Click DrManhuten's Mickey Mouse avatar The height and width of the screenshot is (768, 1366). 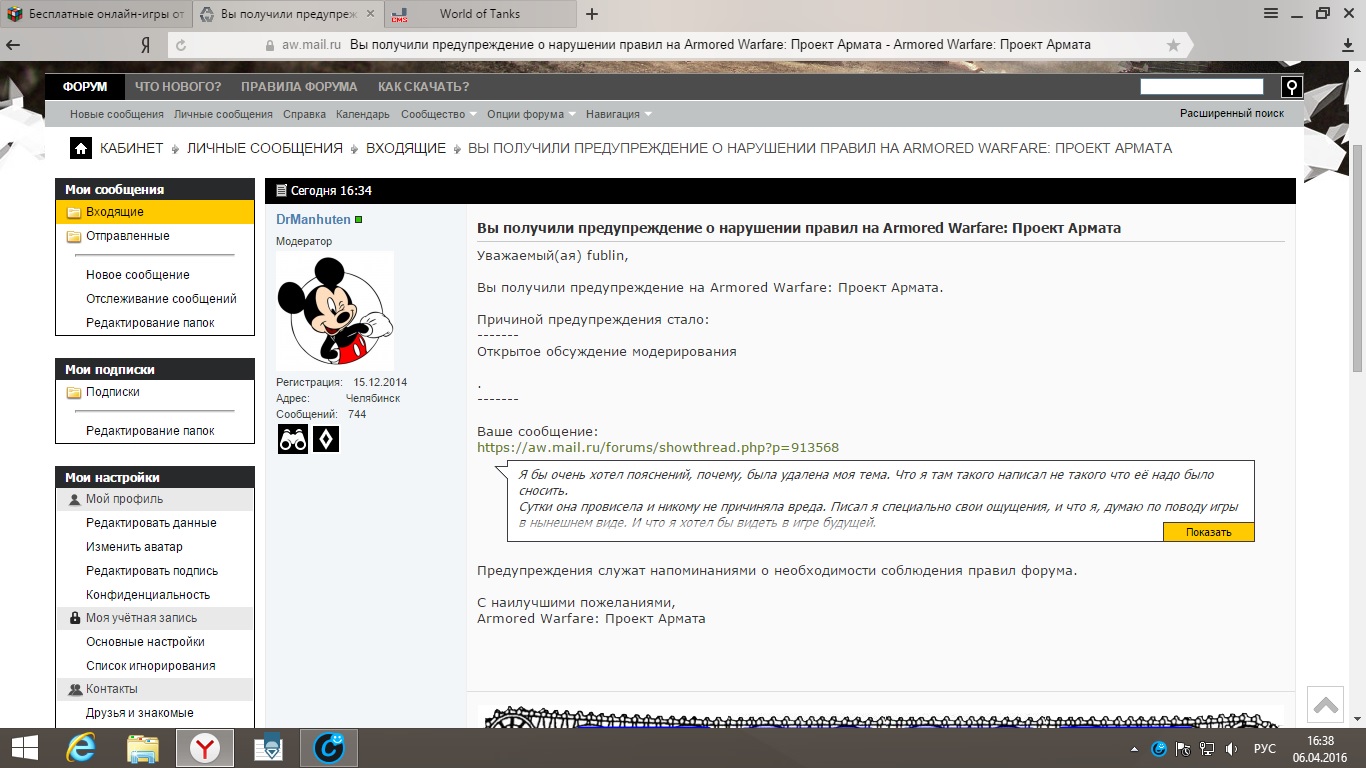pyautogui.click(x=334, y=310)
